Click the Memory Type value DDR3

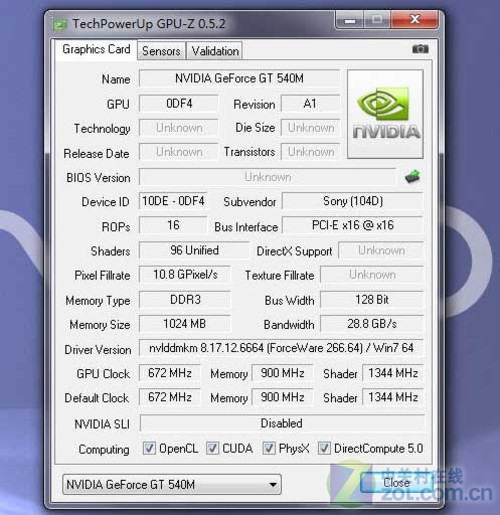tap(185, 299)
